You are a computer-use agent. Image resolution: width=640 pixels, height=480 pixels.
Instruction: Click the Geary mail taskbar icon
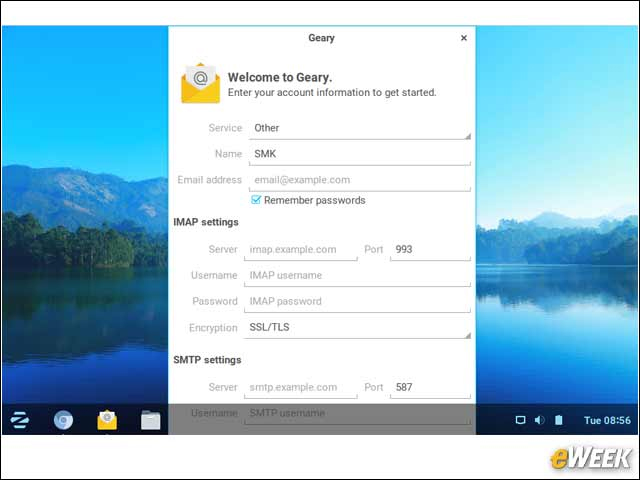(x=107, y=420)
